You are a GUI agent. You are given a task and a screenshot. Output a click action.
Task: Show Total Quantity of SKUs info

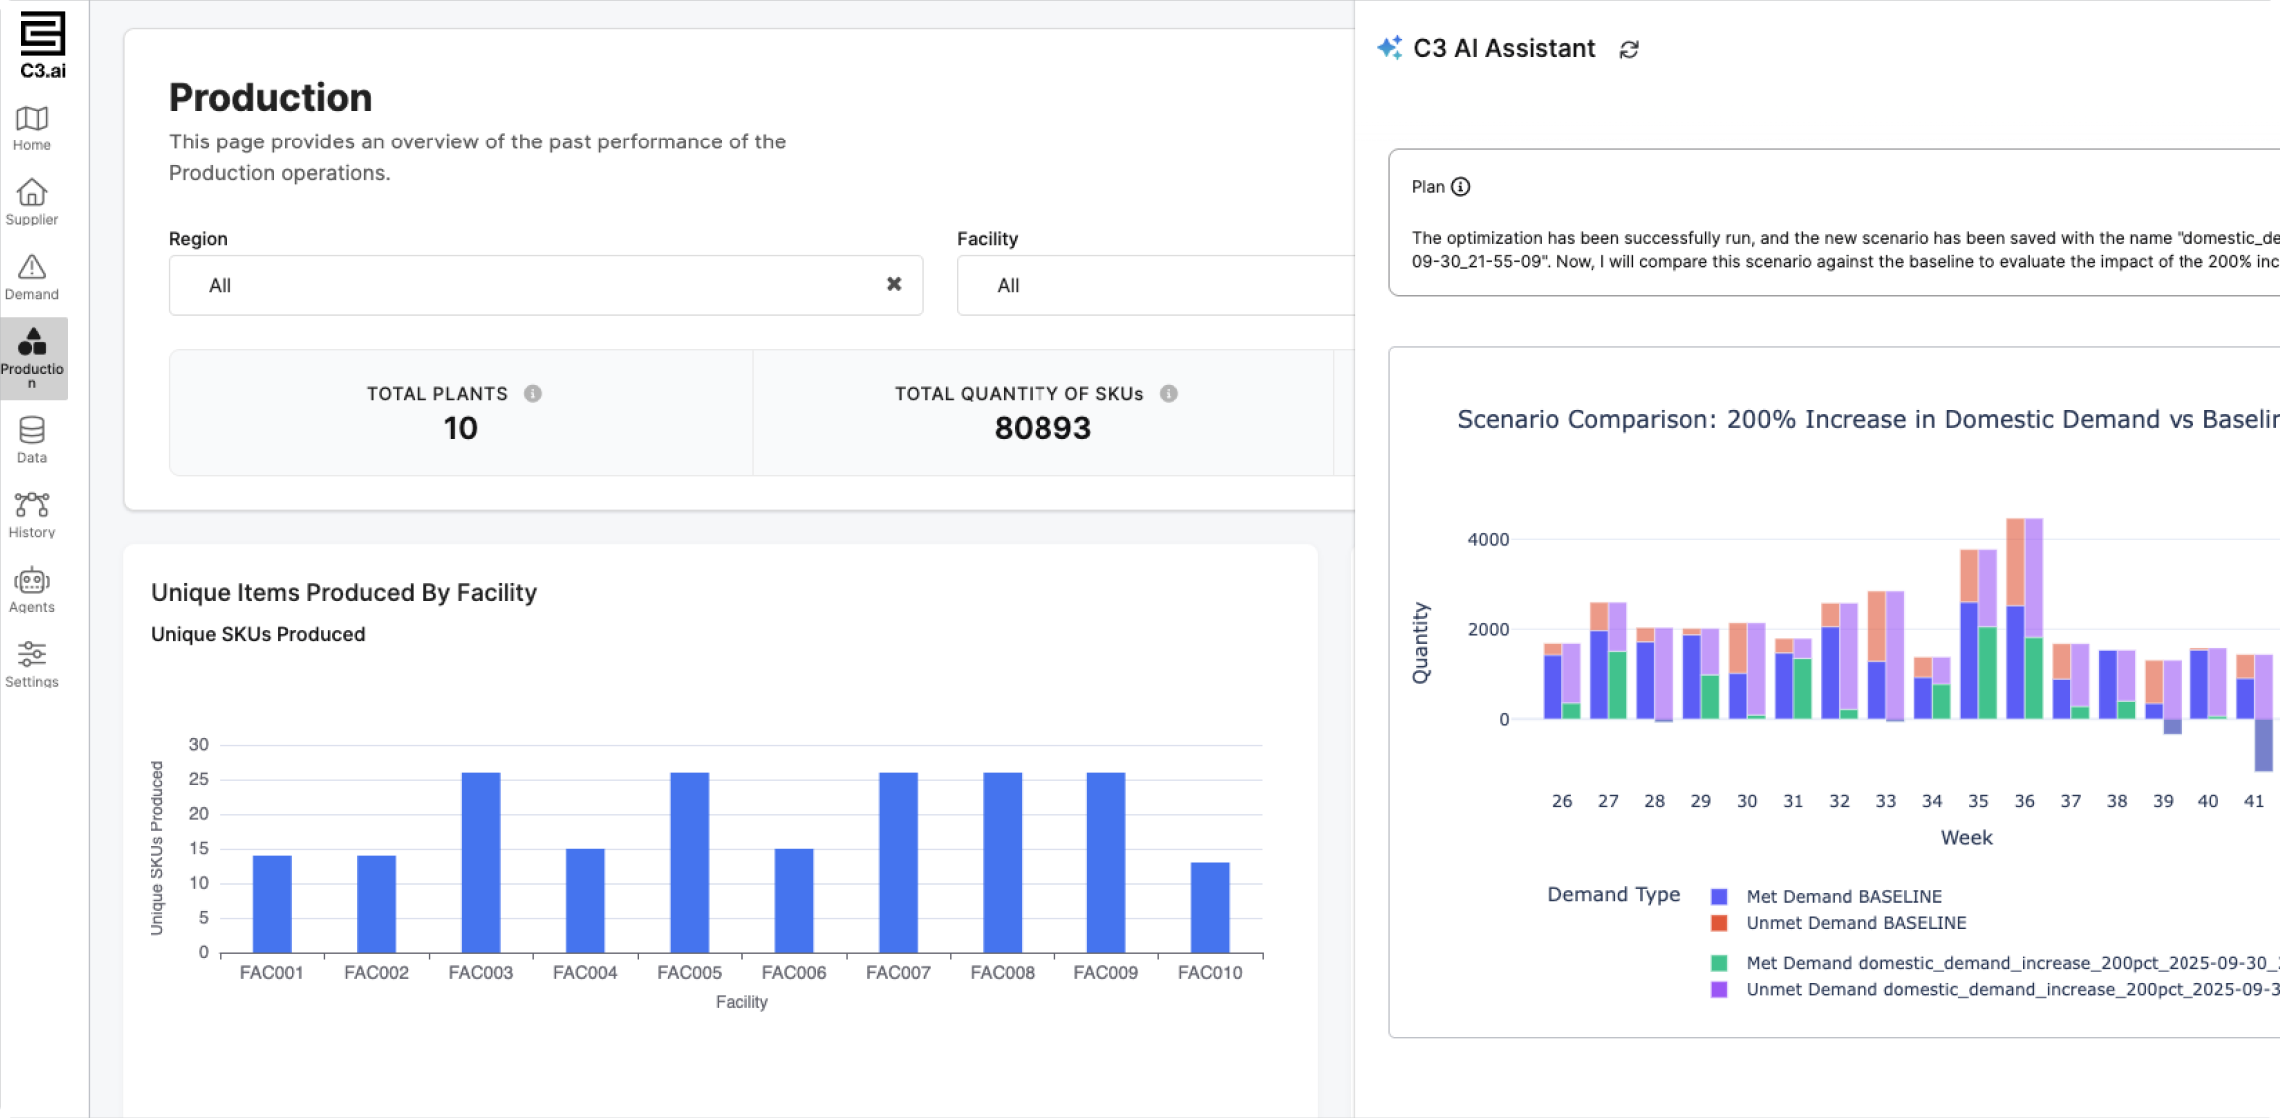pos(1169,394)
